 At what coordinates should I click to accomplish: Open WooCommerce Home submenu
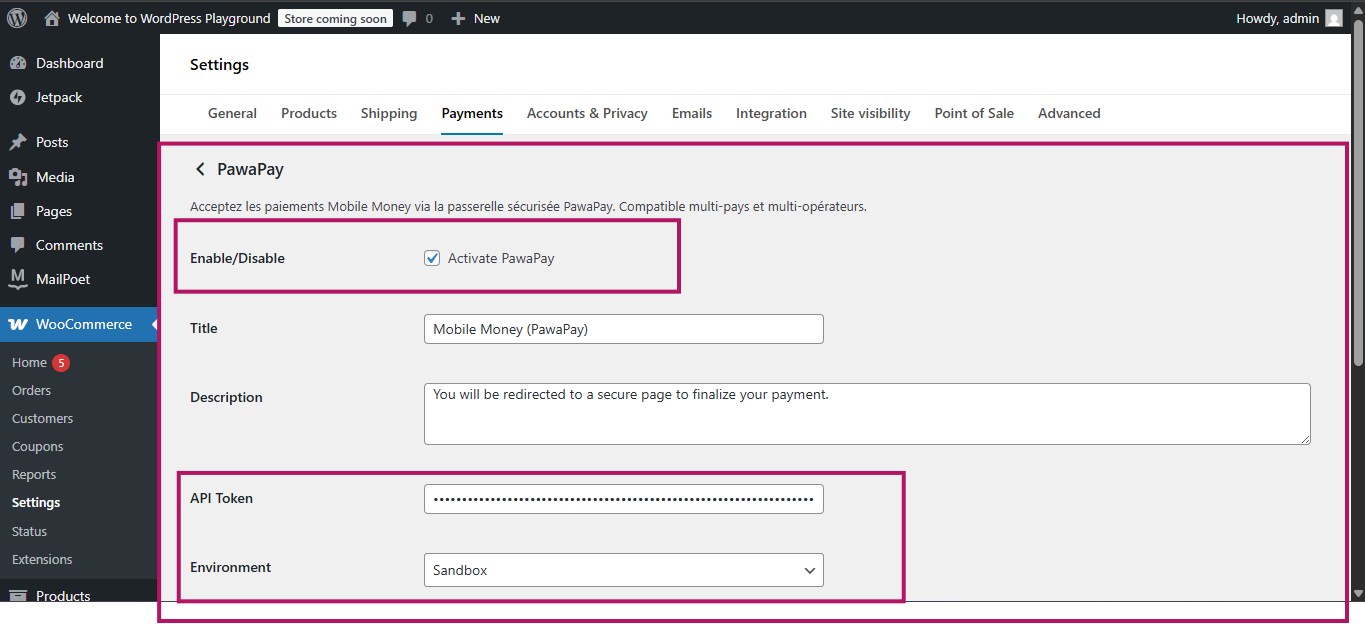pyautogui.click(x=29, y=362)
